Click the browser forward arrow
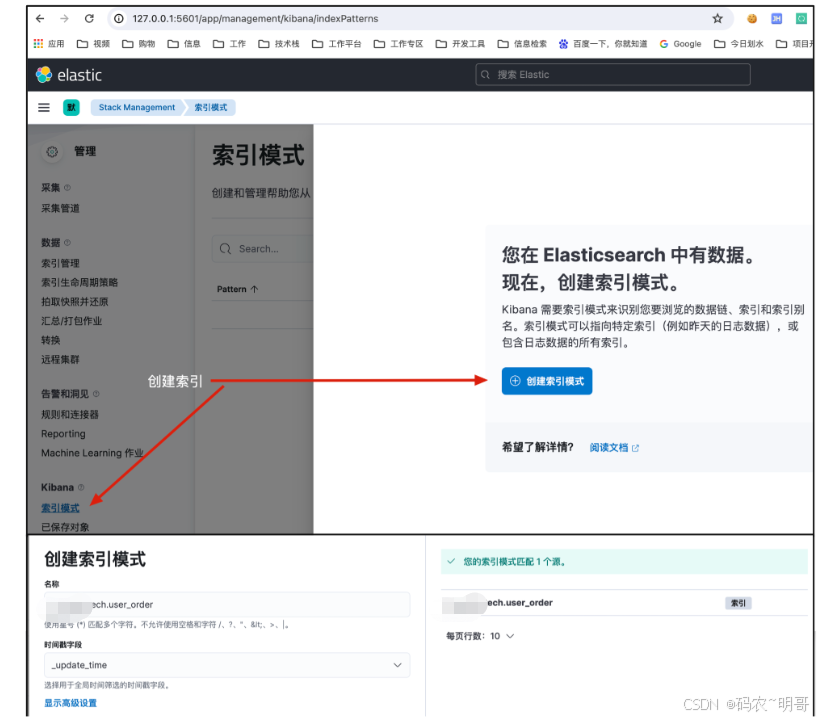 coord(64,19)
